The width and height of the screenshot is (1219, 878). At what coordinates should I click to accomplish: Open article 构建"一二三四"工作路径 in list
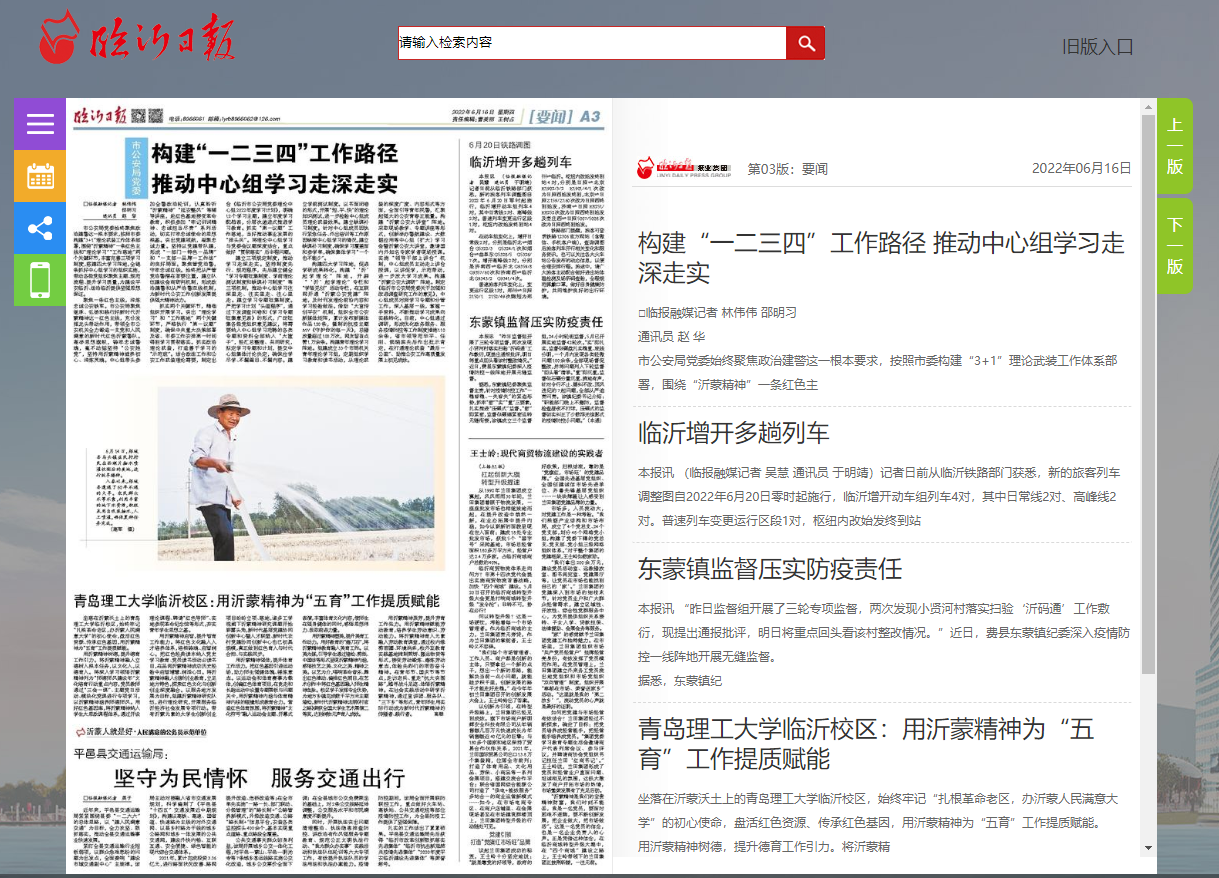pyautogui.click(x=881, y=257)
